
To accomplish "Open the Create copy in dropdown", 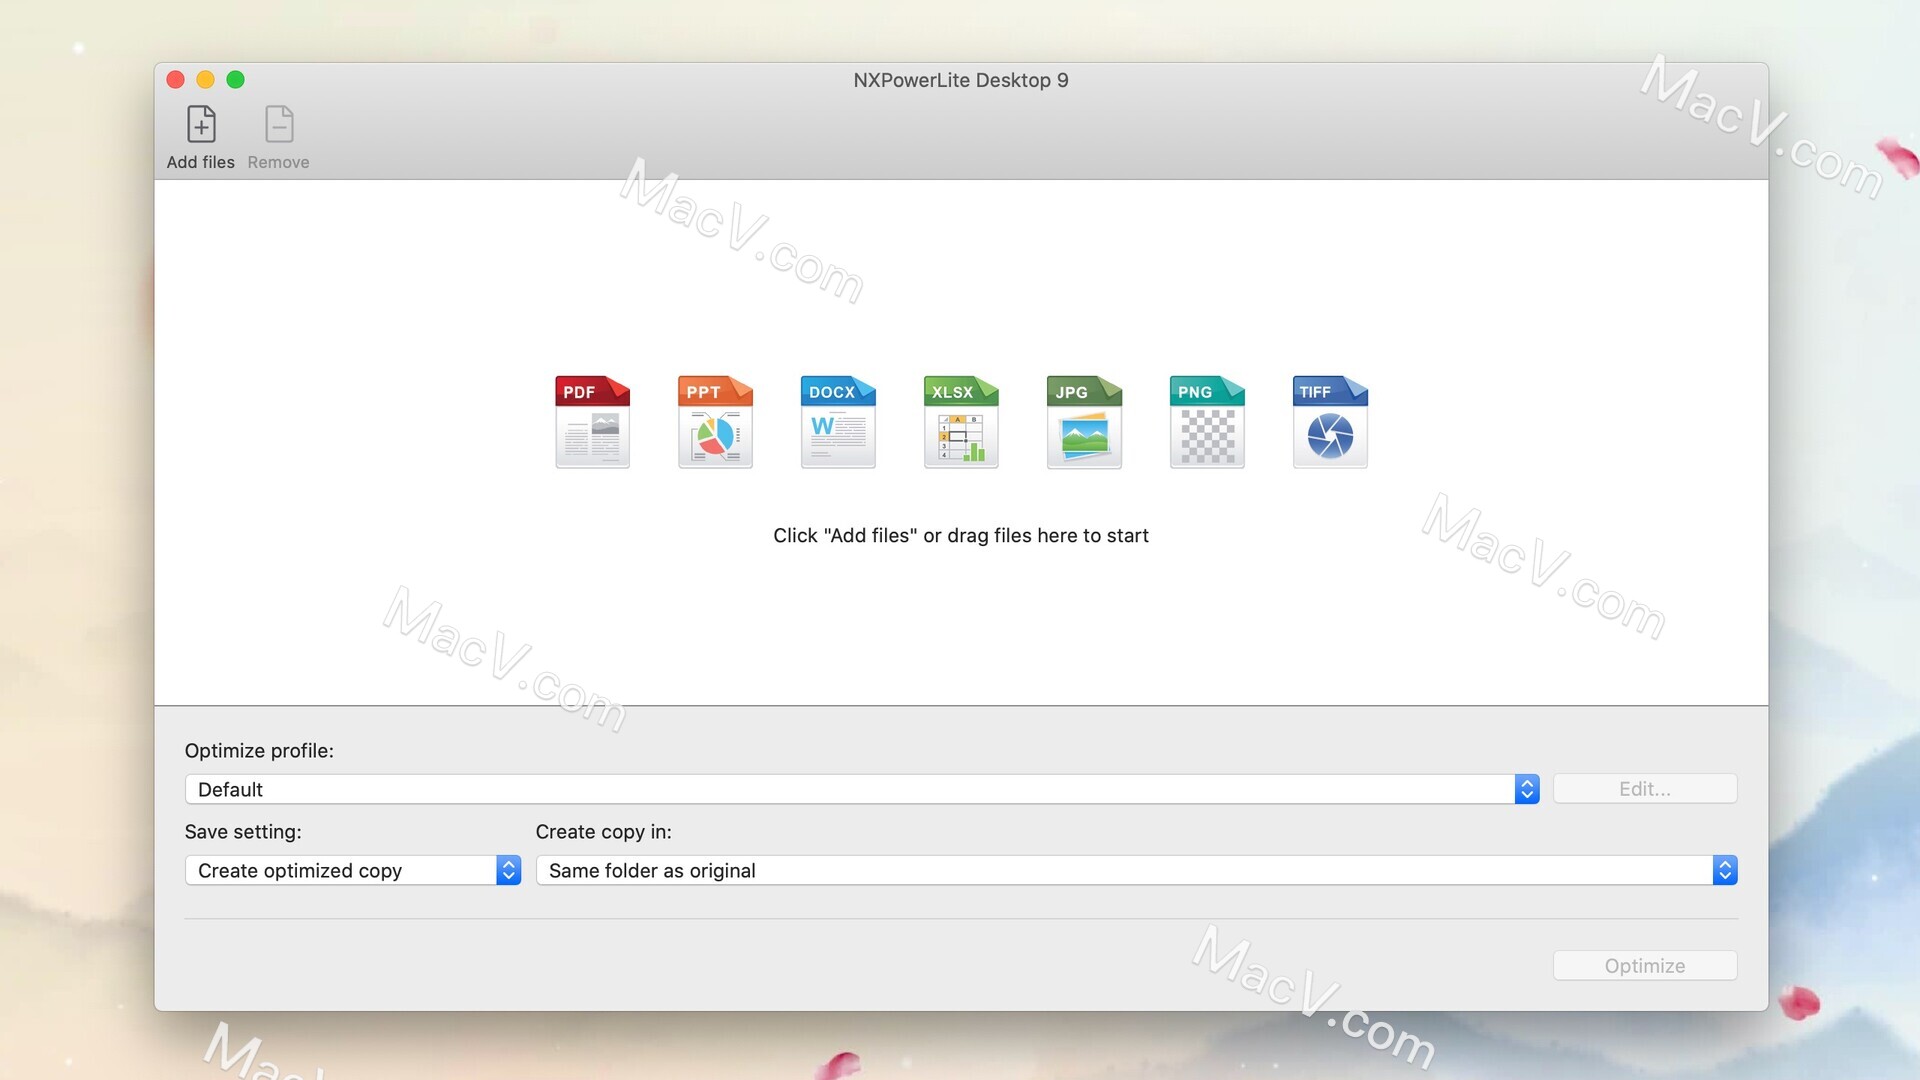I will click(1136, 870).
